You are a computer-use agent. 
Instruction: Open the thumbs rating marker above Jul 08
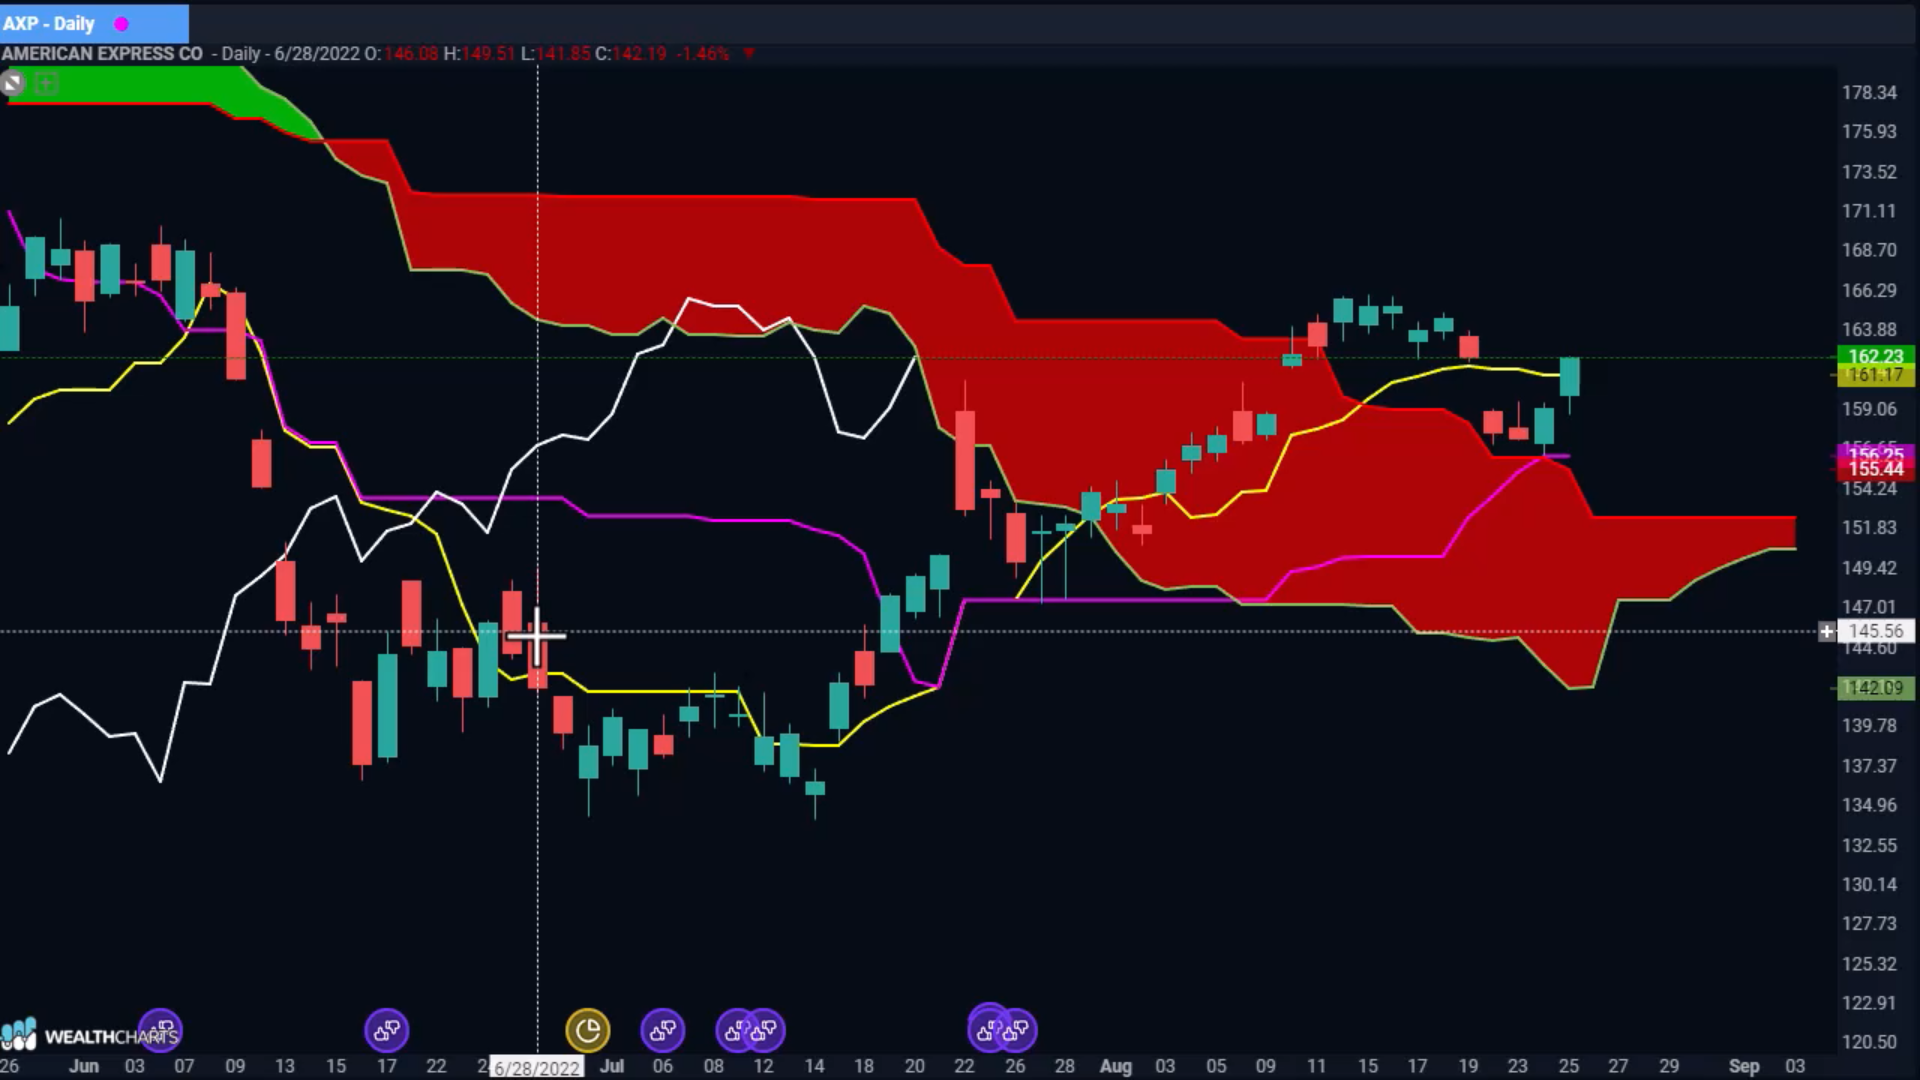[x=733, y=1030]
